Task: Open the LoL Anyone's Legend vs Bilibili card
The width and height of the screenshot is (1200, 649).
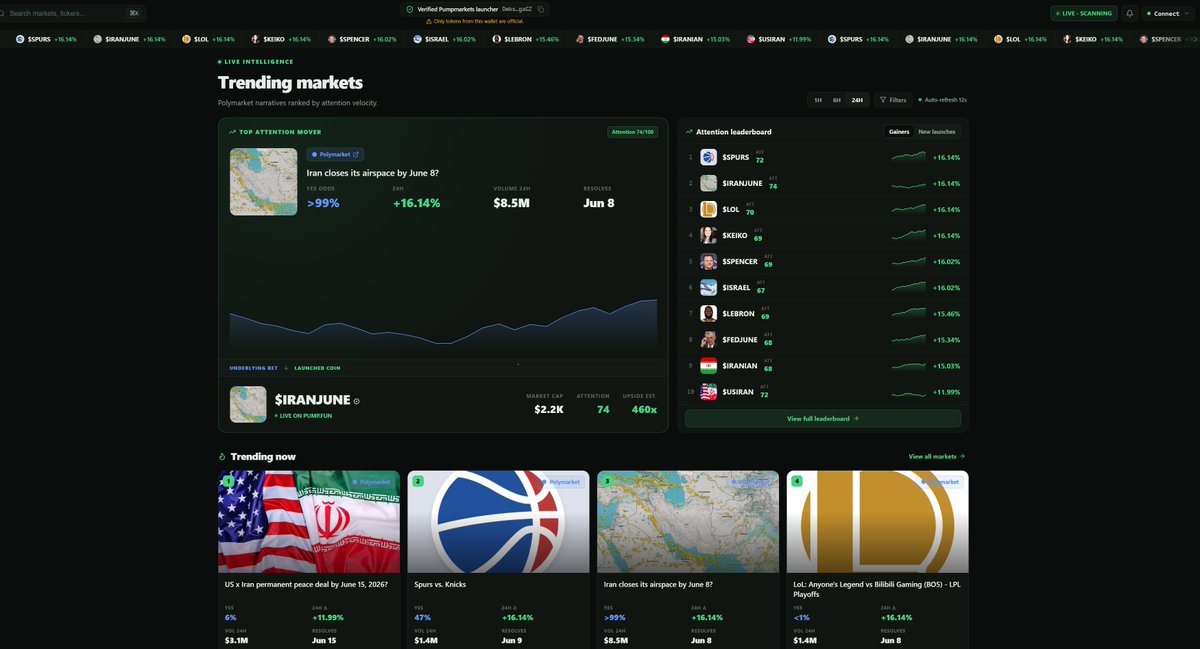Action: [x=878, y=560]
